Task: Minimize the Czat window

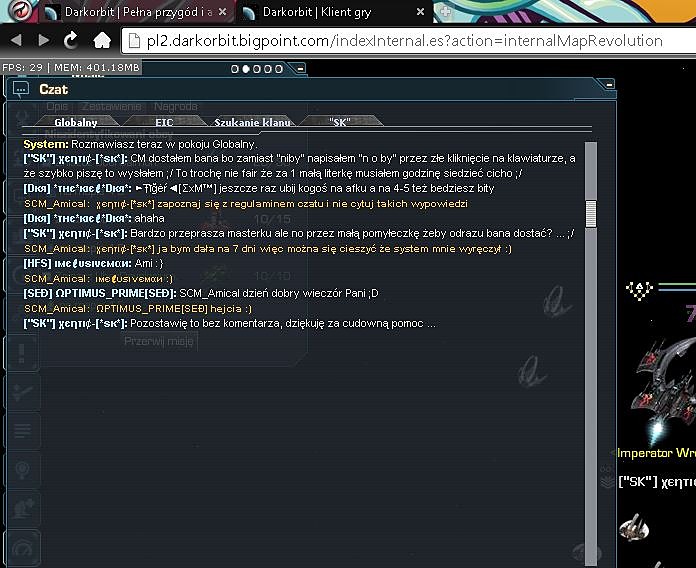Action: tap(609, 84)
